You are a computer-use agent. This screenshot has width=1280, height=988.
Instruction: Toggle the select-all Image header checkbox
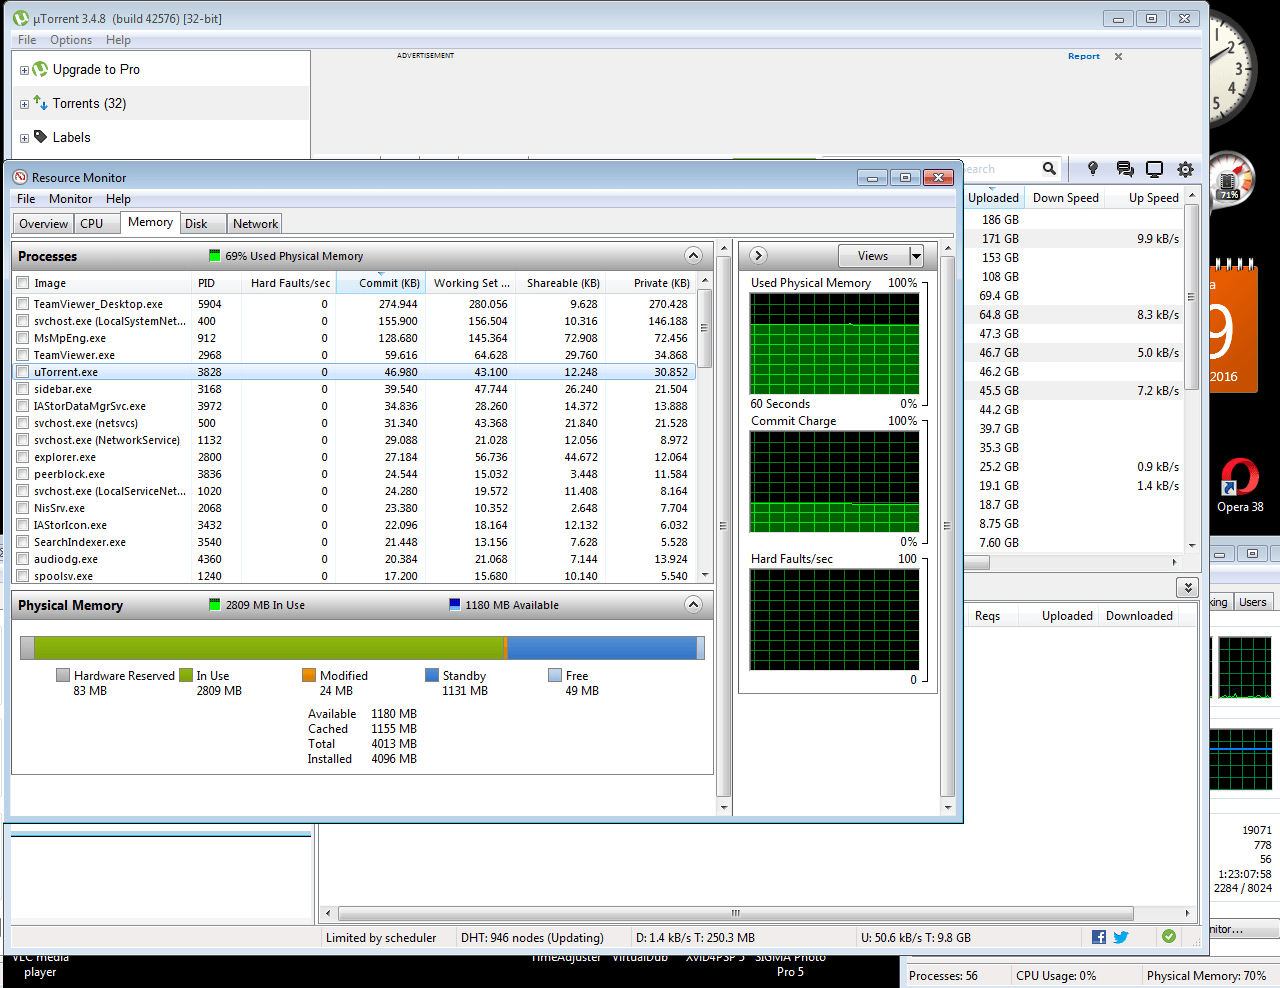22,283
